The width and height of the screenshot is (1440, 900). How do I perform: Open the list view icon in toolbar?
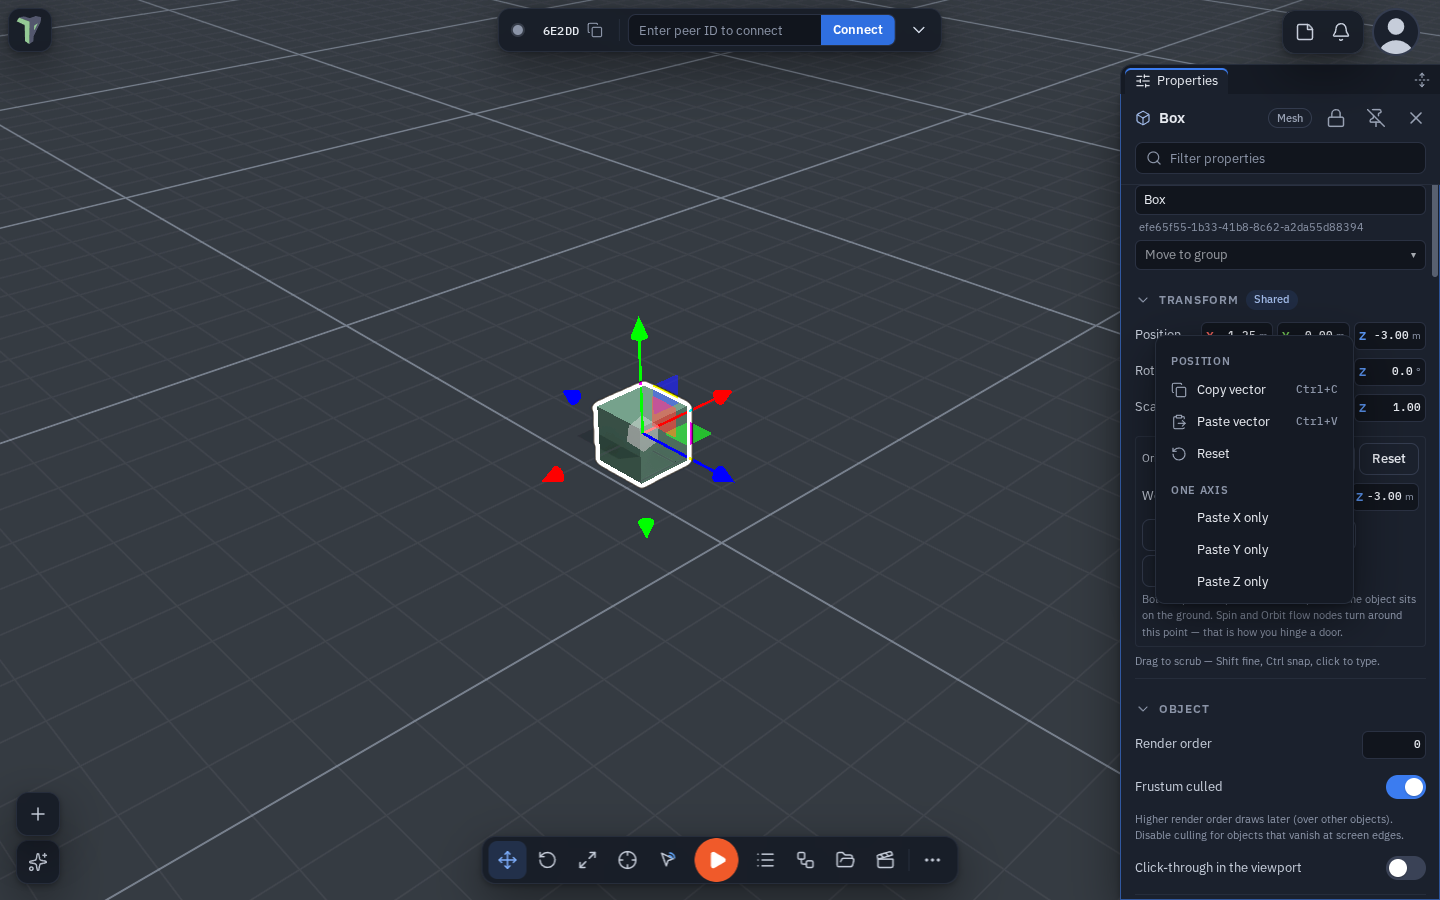765,860
